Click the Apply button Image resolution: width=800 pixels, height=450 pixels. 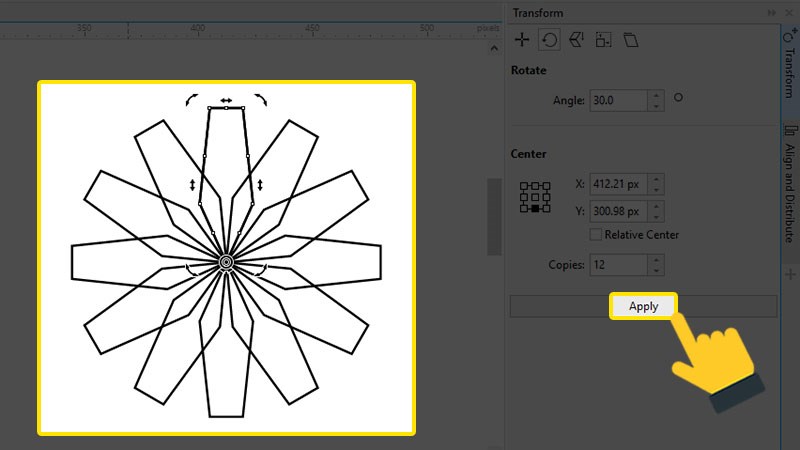click(x=643, y=306)
